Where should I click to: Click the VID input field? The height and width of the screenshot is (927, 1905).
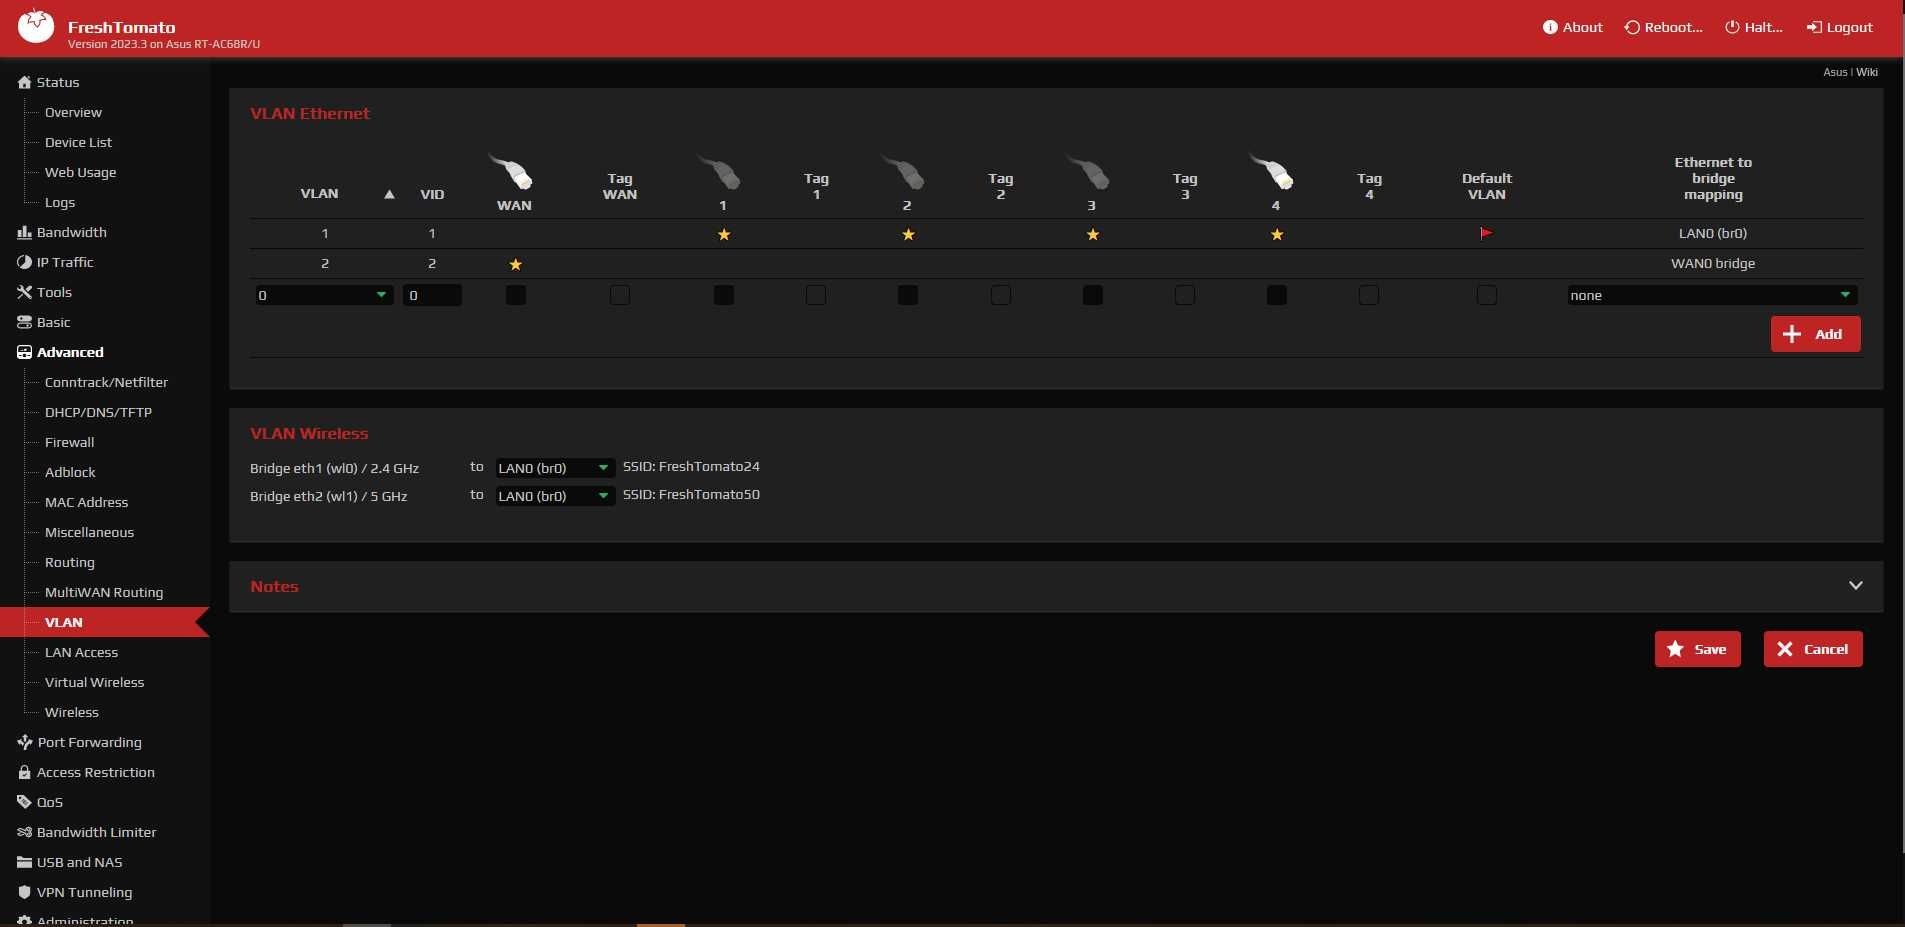pos(432,295)
